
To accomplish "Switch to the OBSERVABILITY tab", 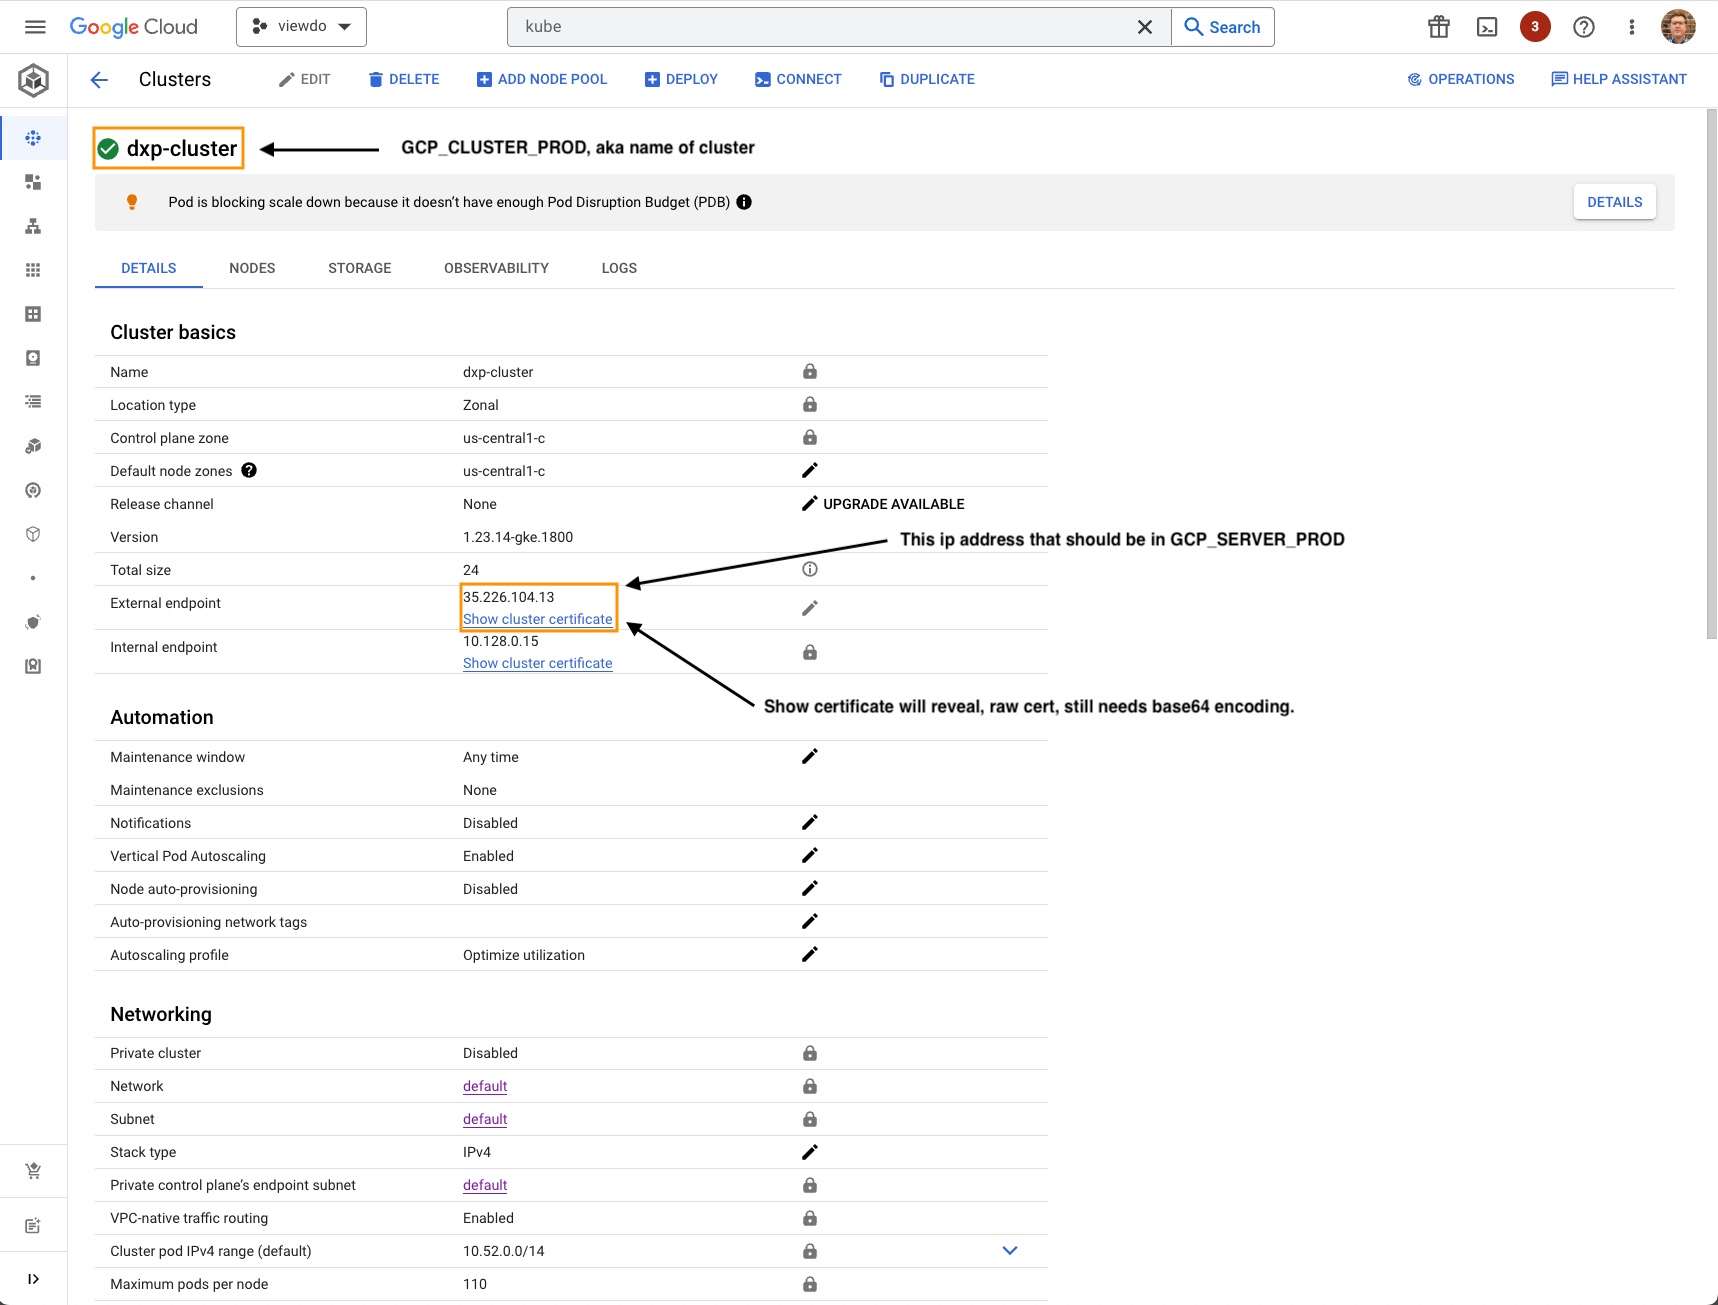I will point(497,268).
